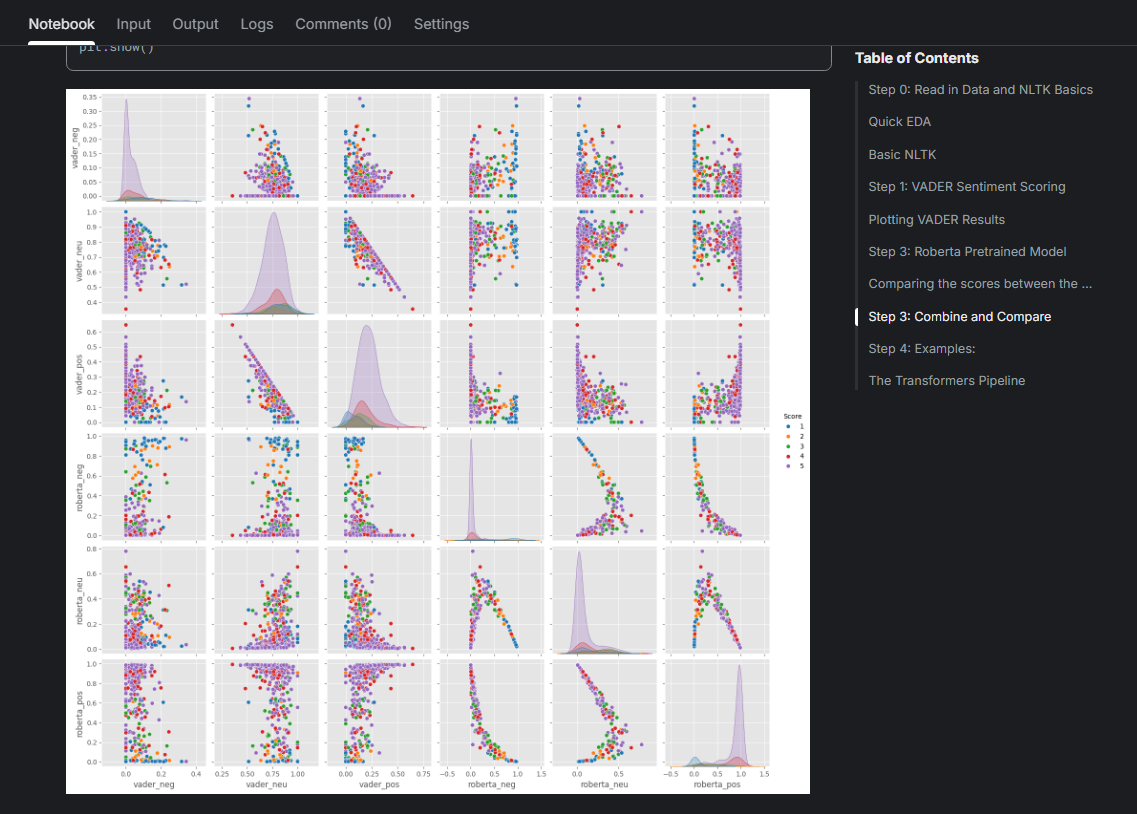Navigate to Step 4: Examples section
Viewport: 1137px width, 814px height.
point(921,349)
